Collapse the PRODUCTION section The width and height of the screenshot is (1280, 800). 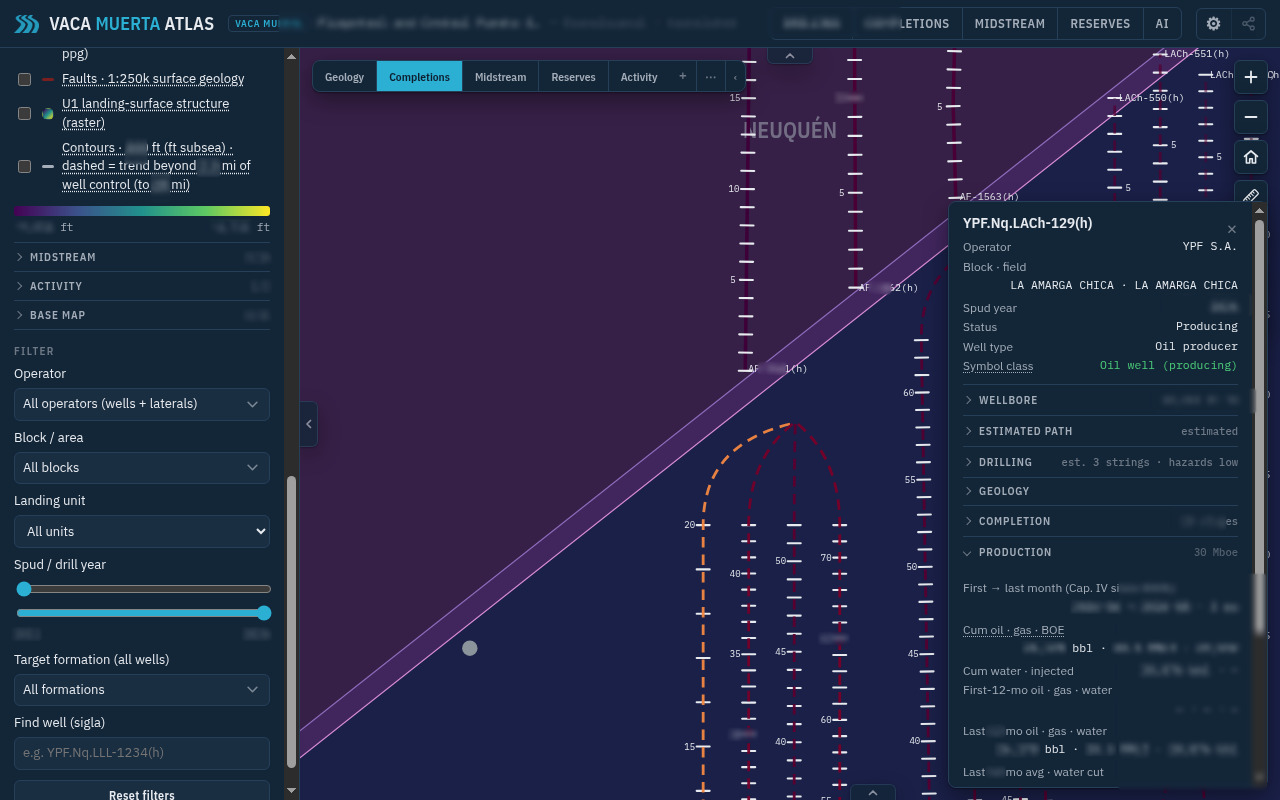(1100, 552)
